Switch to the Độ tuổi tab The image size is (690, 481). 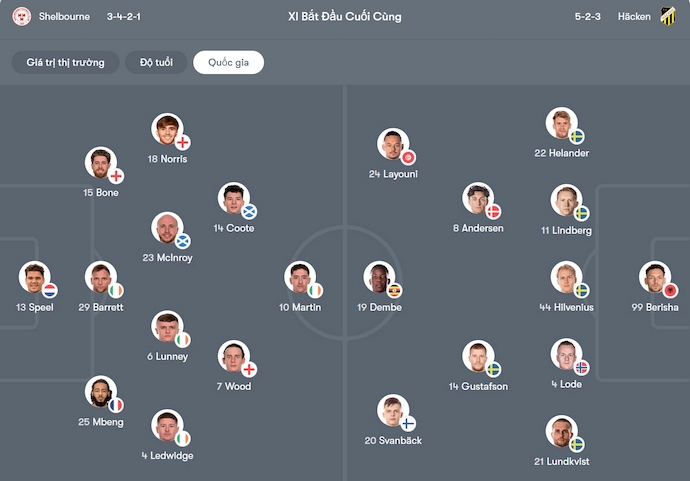click(x=156, y=63)
